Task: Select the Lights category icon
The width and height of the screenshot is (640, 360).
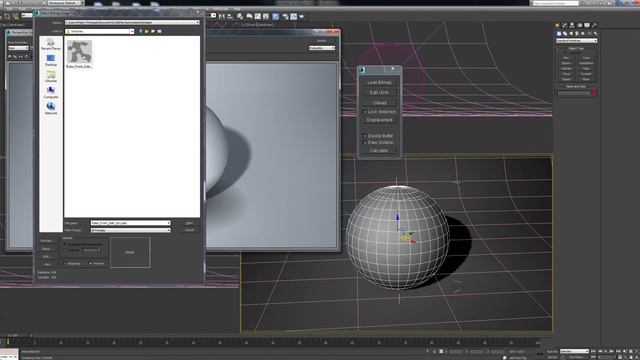Action: [571, 33]
